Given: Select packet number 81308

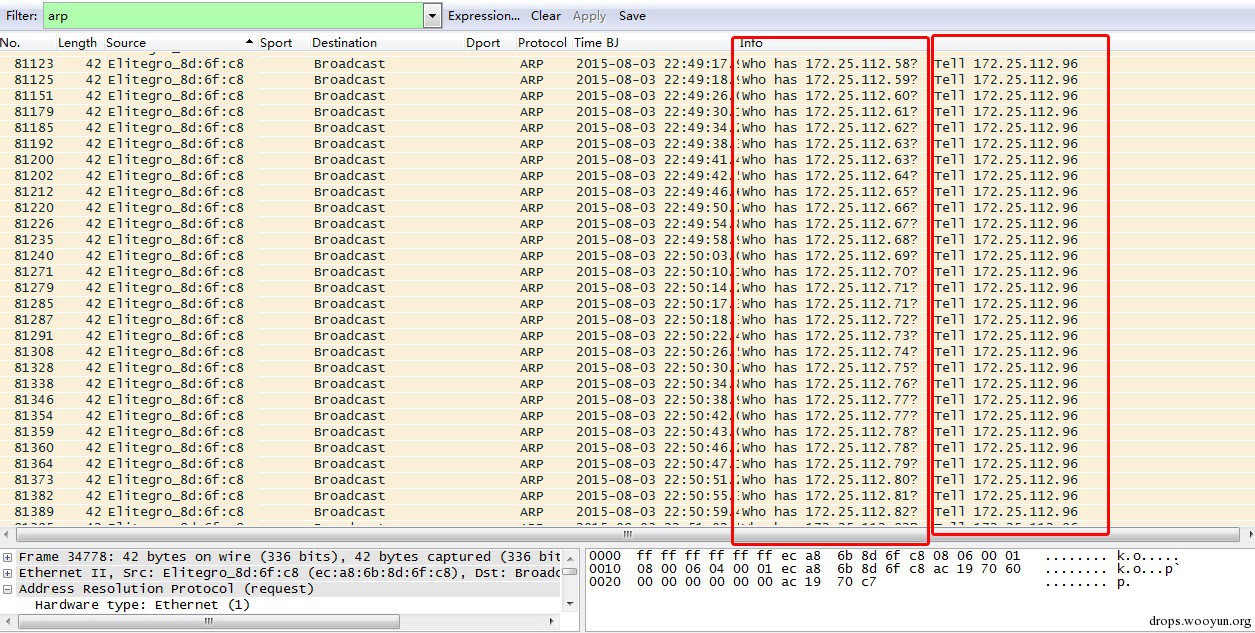Looking at the screenshot, I should click(x=34, y=352).
